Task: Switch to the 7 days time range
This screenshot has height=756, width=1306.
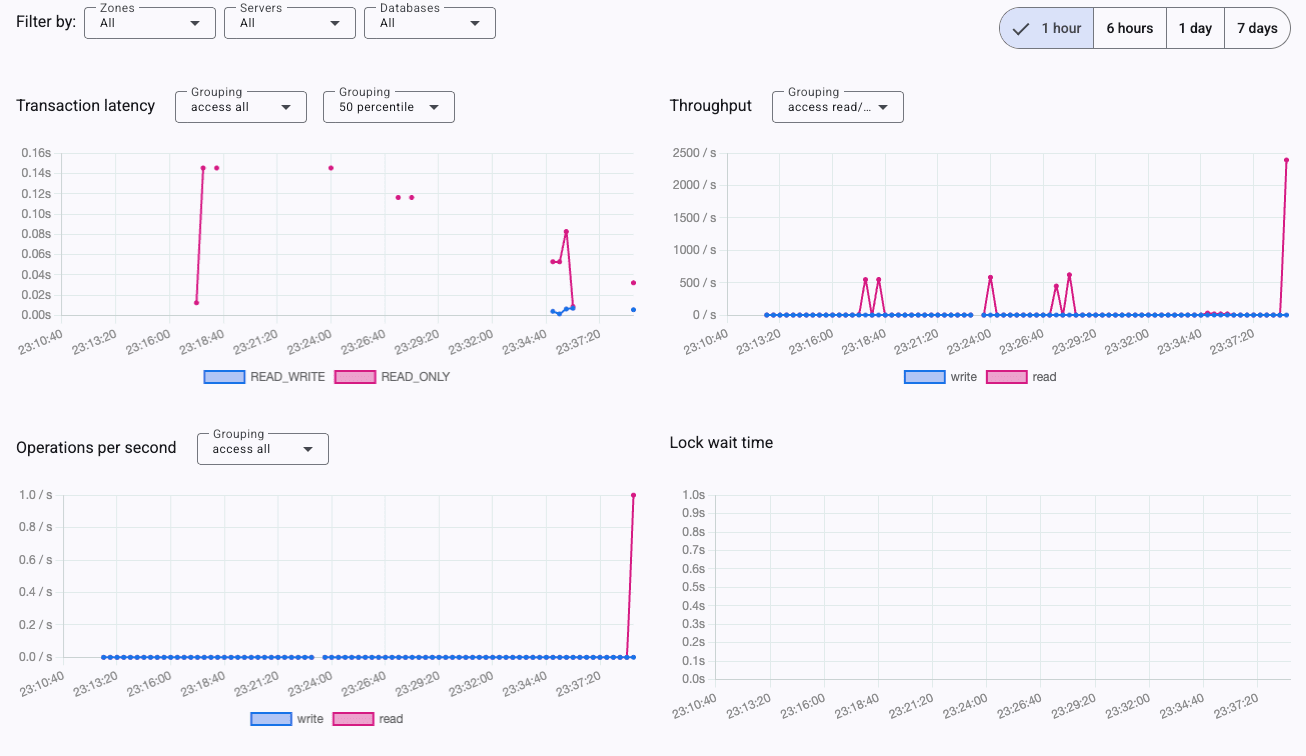Action: click(1257, 28)
